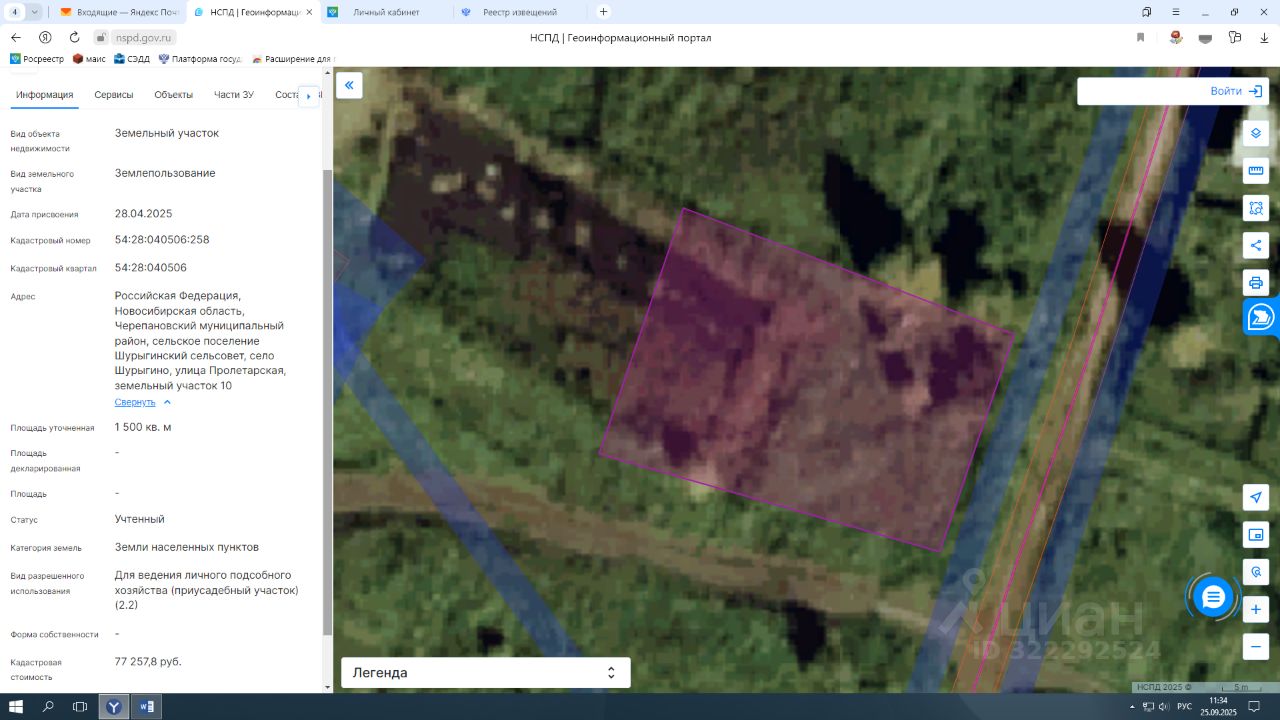1280x720 pixels.
Task: Click the 1 500 кв. м area value
Action: point(143,428)
